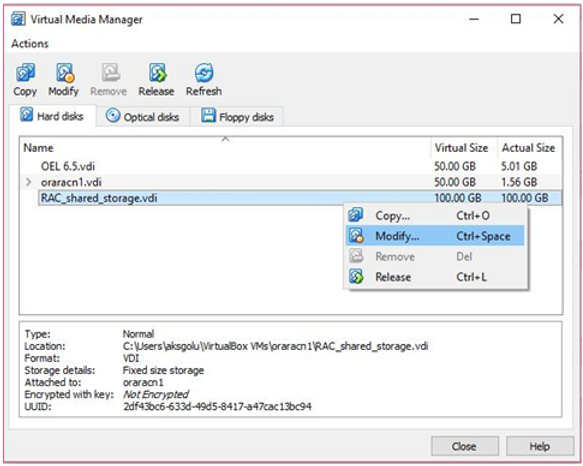The image size is (583, 466).
Task: Switch to the Floppy disks tab
Action: (x=238, y=117)
